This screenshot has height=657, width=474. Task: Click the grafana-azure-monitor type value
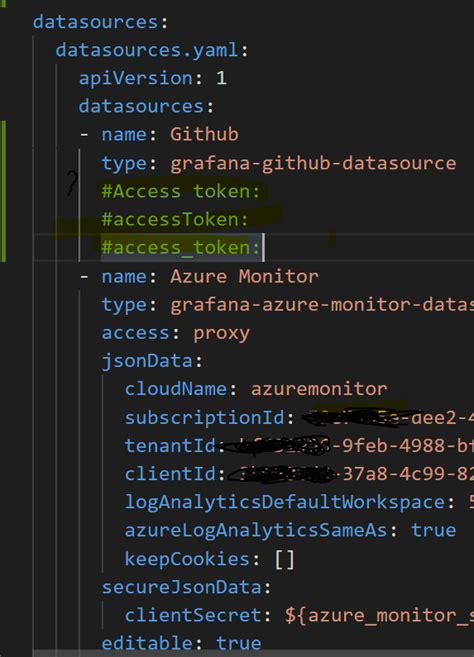322,305
